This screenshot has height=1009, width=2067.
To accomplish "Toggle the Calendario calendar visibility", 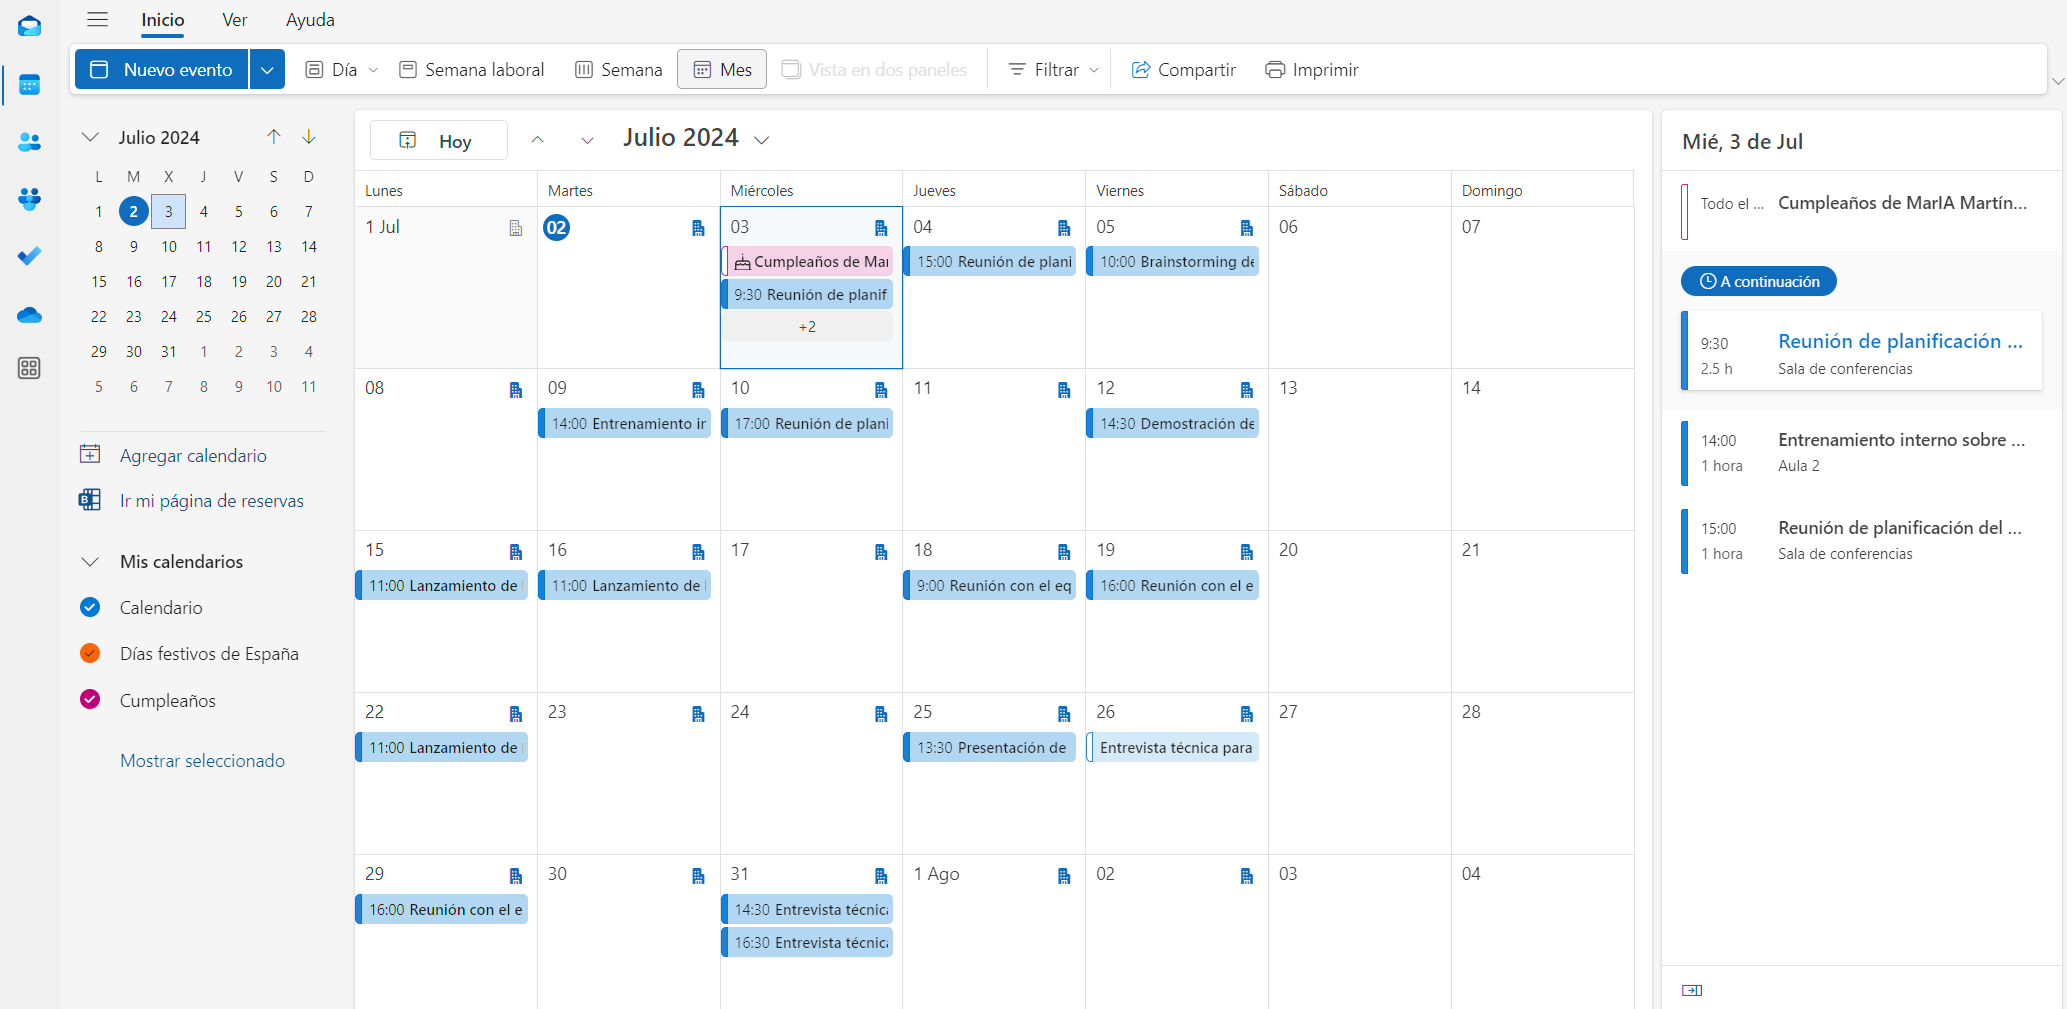I will [90, 607].
